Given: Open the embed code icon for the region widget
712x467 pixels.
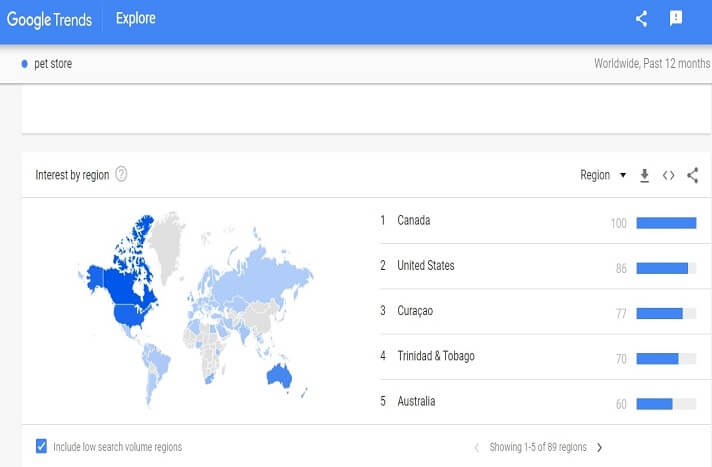Looking at the screenshot, I should click(x=668, y=175).
